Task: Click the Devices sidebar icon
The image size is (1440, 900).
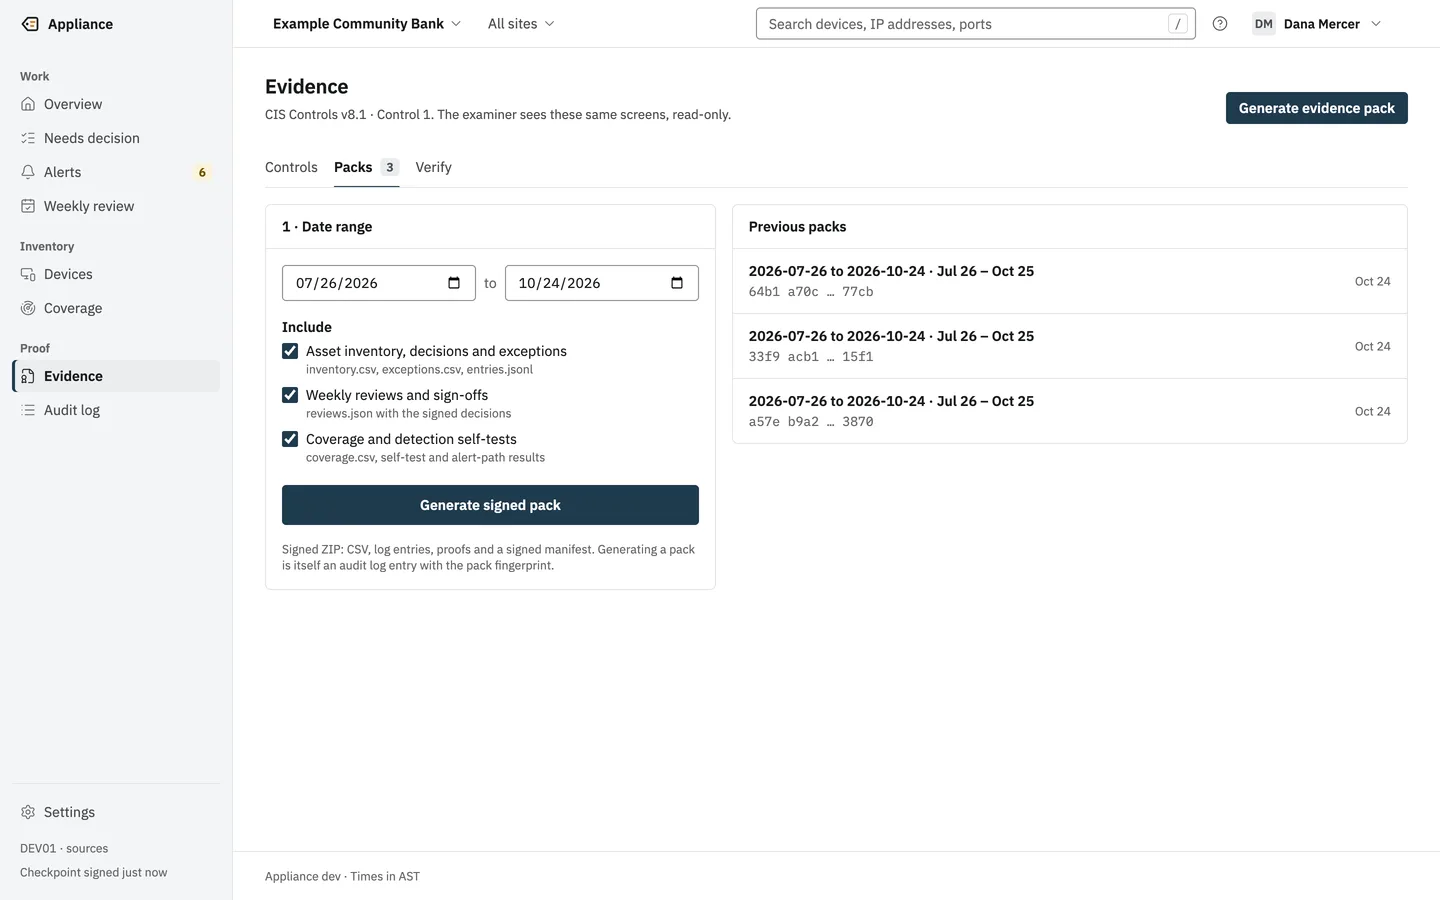Action: (x=28, y=274)
